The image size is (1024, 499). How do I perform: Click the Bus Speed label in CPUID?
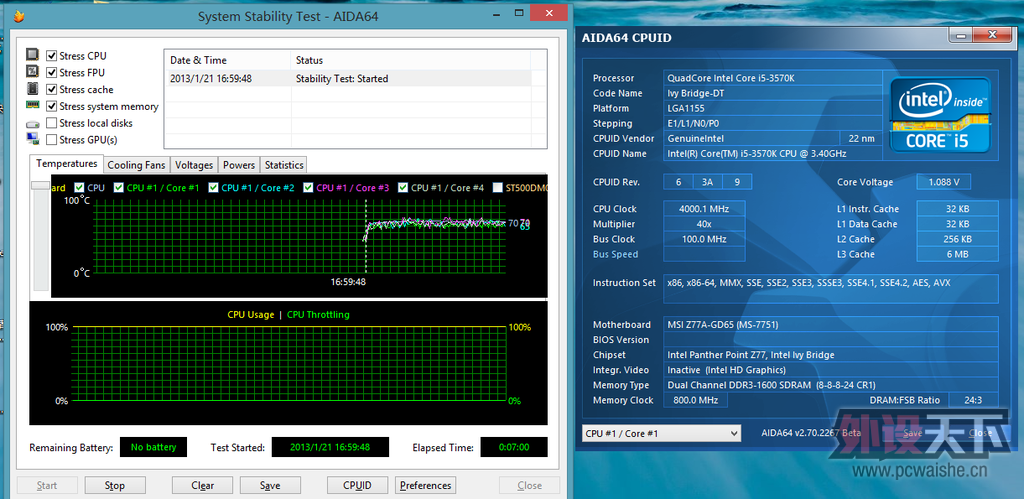click(615, 254)
